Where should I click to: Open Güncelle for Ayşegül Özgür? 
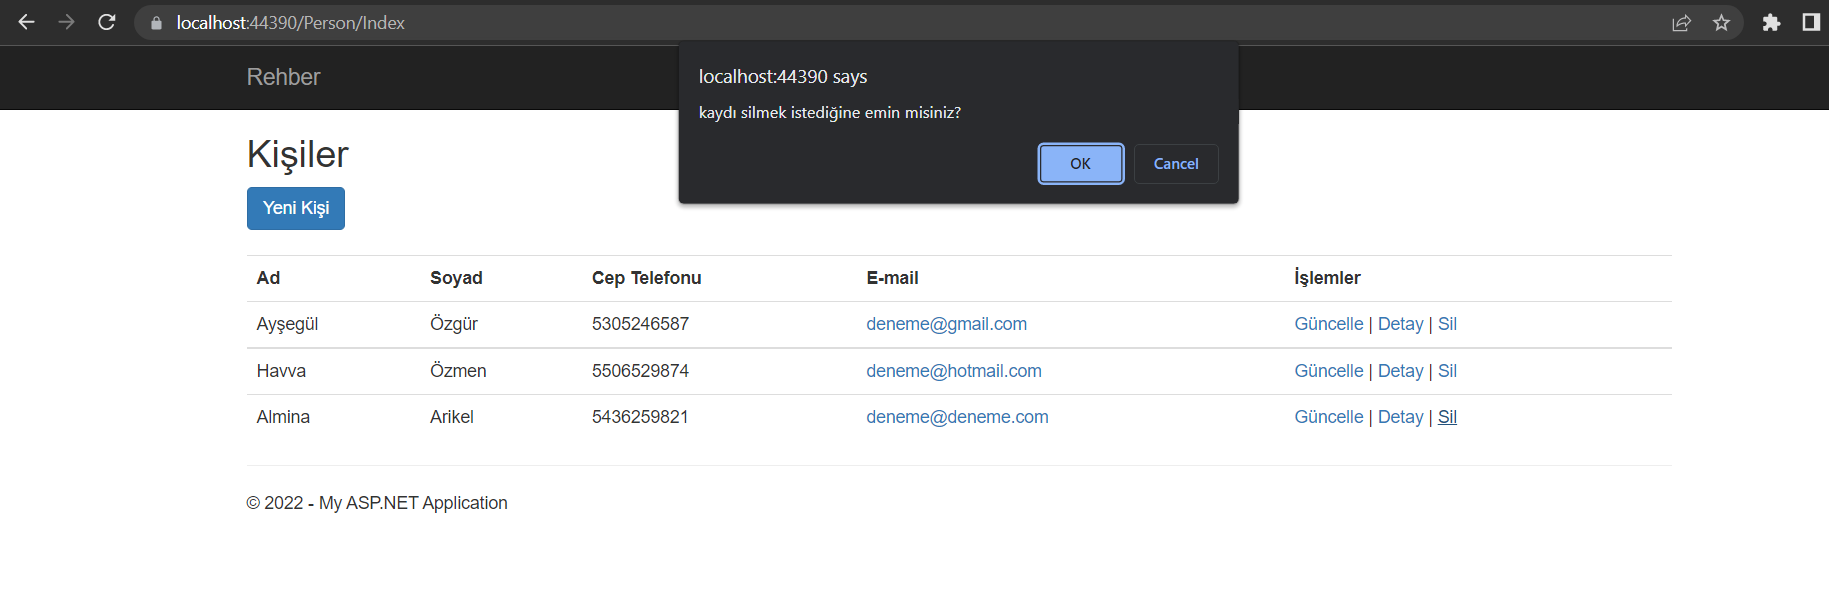point(1328,324)
